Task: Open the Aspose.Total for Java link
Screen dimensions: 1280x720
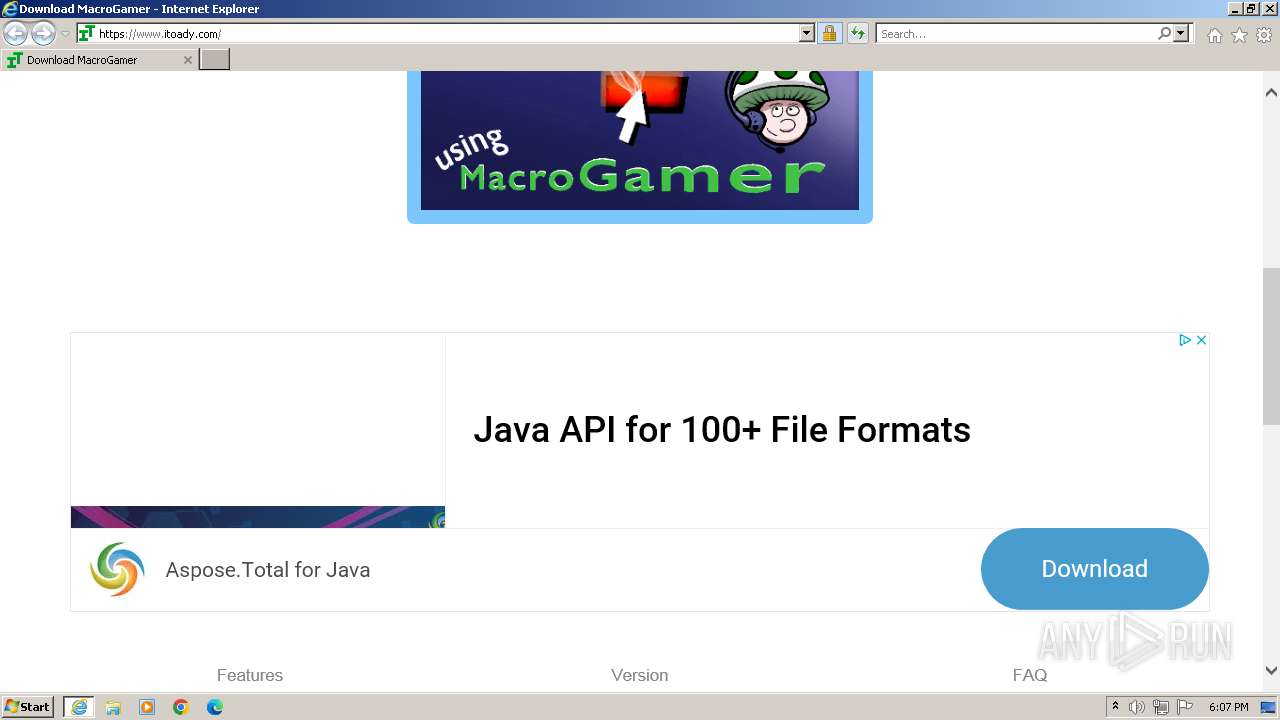Action: pos(268,570)
